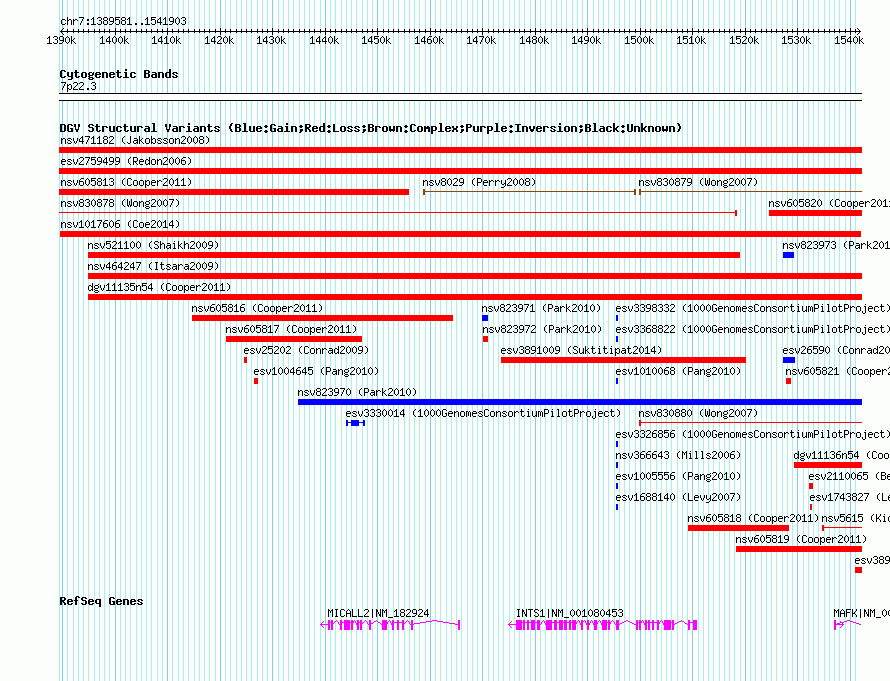
Task: Click the nsv605819 (Cooper2011) label
Action: pyautogui.click(x=801, y=539)
